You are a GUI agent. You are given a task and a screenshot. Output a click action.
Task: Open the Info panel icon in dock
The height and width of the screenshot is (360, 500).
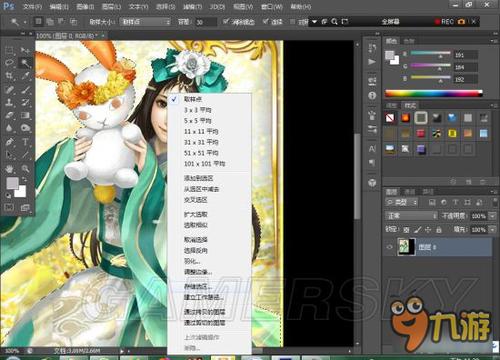(372, 96)
